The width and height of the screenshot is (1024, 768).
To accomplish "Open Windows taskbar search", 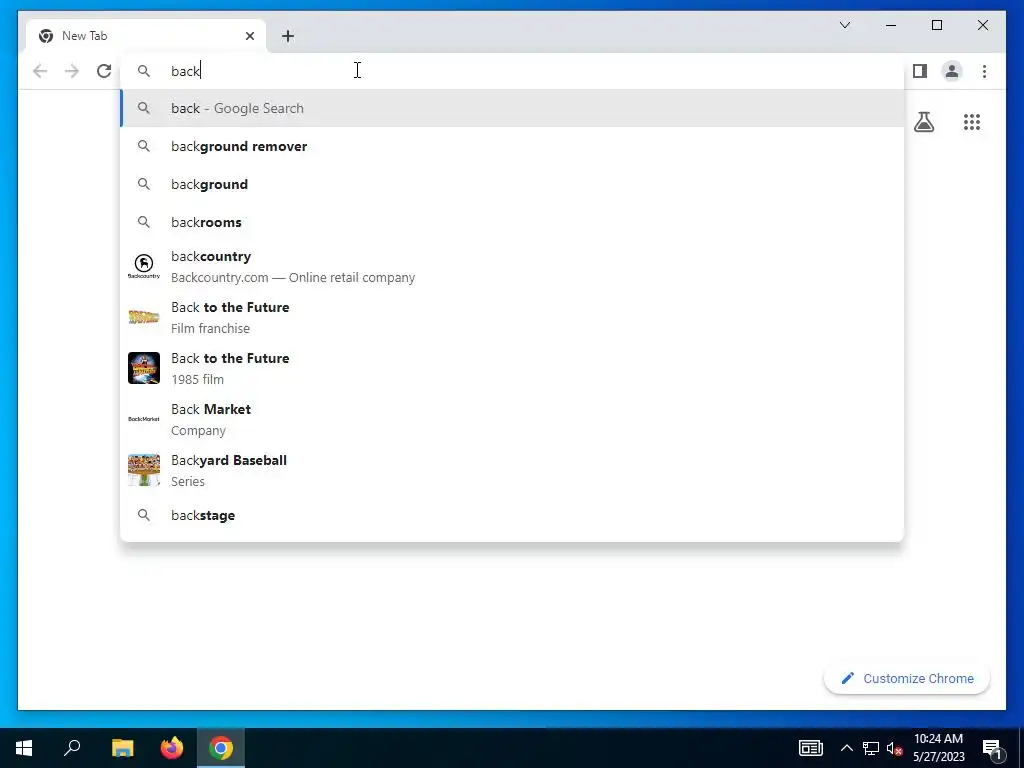I will (72, 748).
